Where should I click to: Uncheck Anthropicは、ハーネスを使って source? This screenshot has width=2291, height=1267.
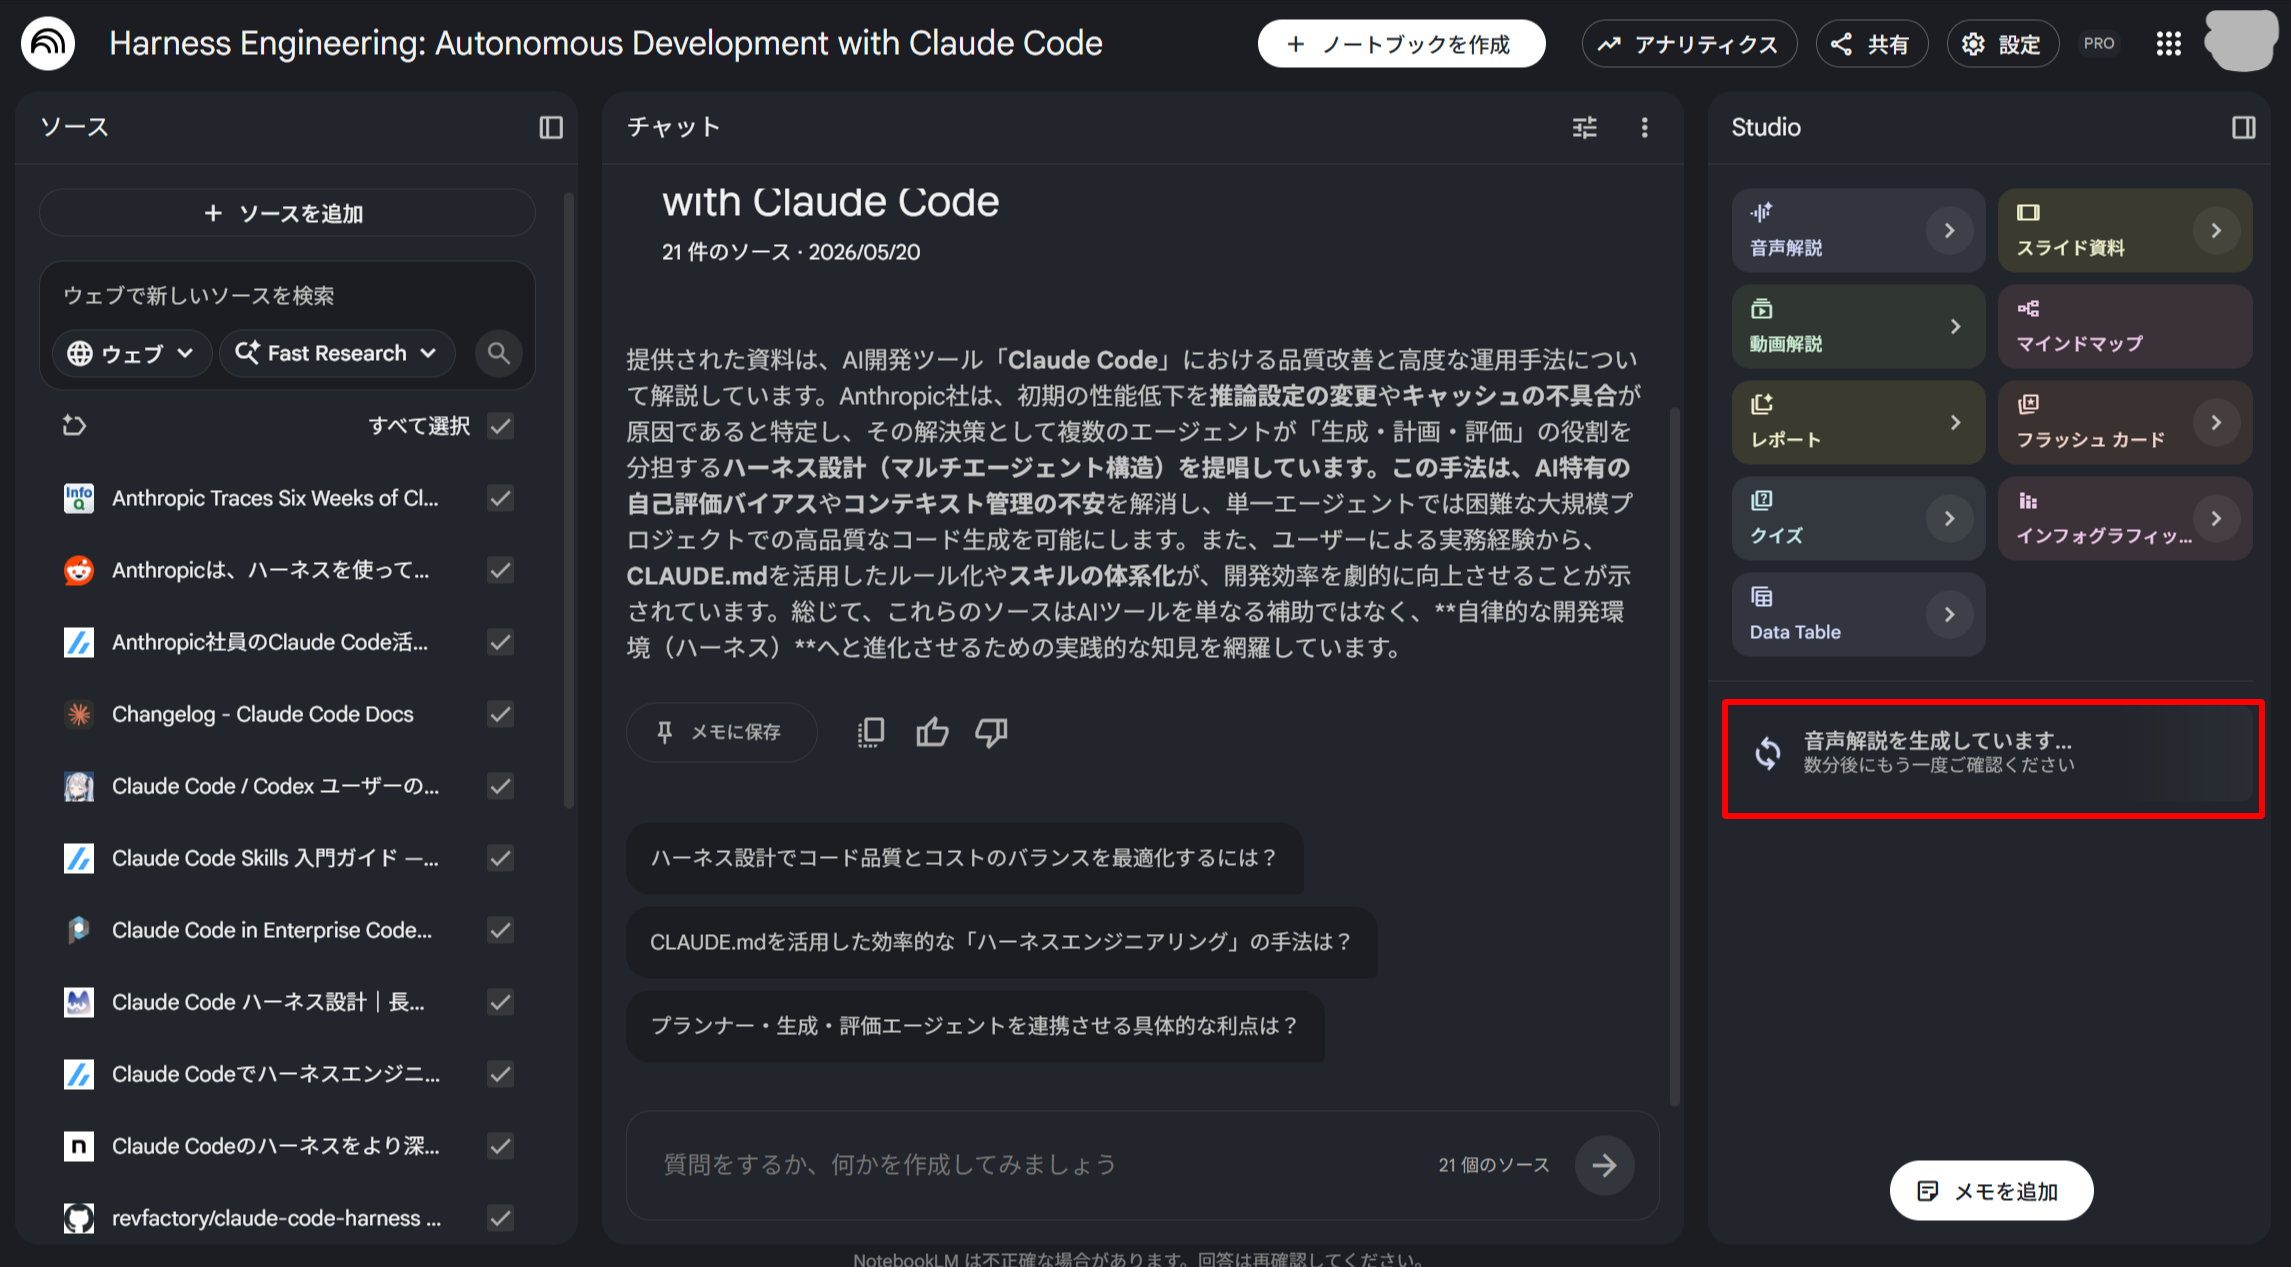pos(501,570)
